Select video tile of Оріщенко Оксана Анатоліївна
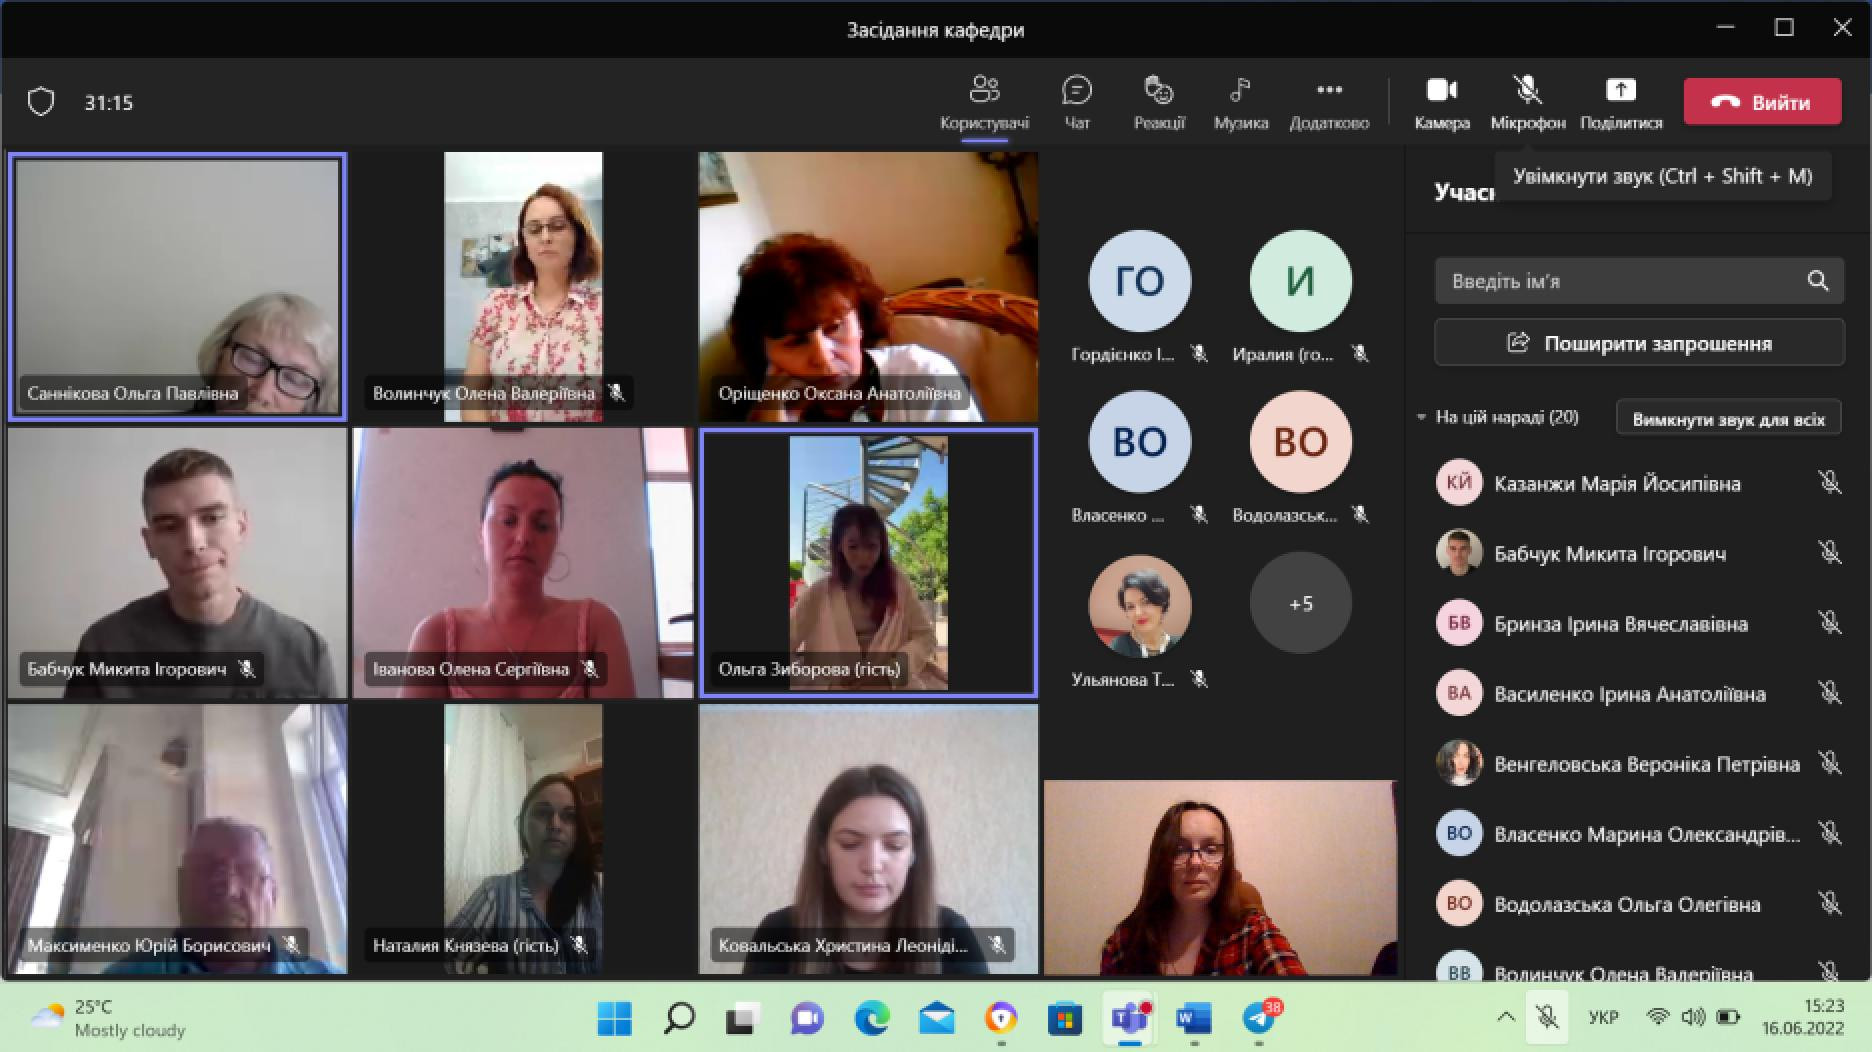Image resolution: width=1872 pixels, height=1052 pixels. 868,287
